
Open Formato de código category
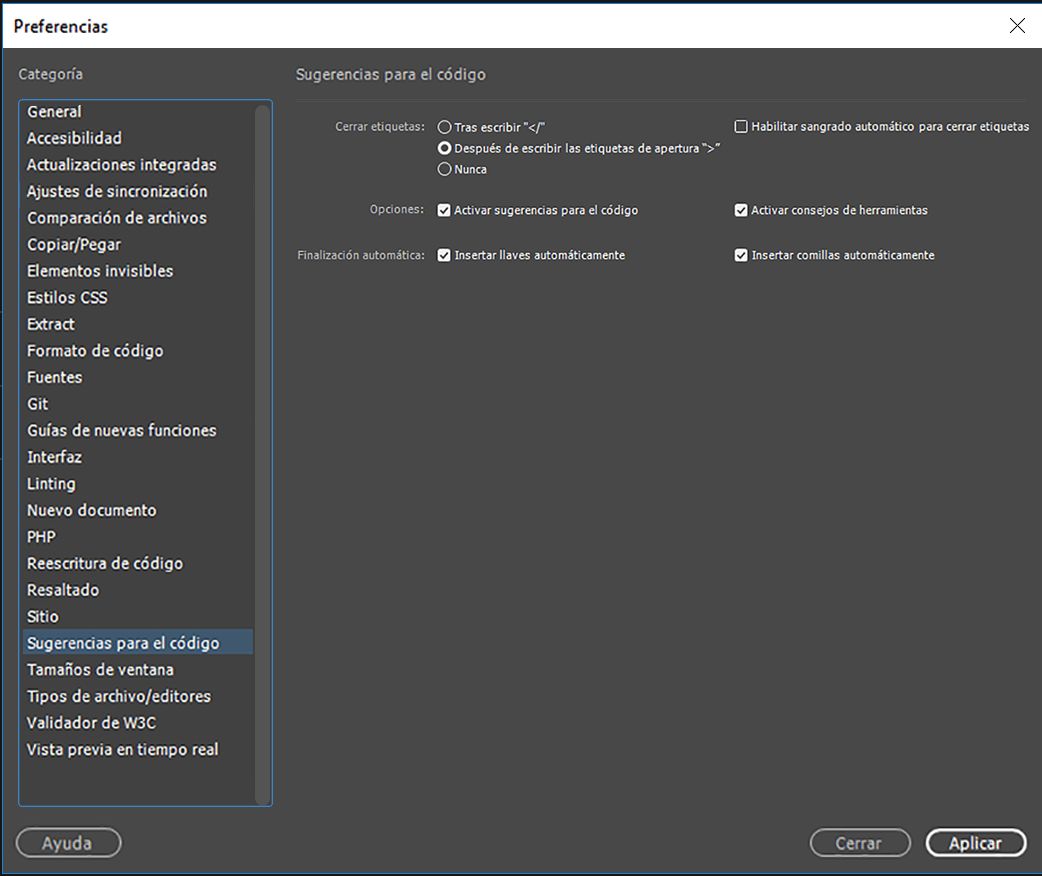click(x=95, y=351)
